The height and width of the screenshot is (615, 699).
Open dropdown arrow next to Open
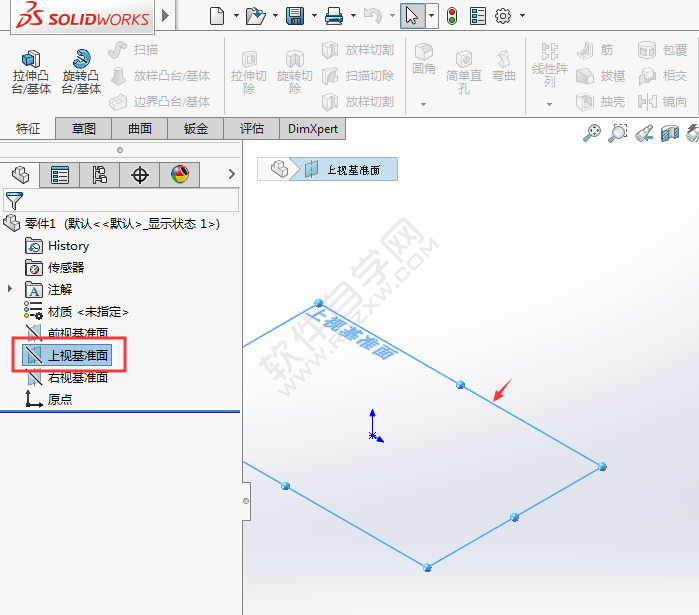275,16
